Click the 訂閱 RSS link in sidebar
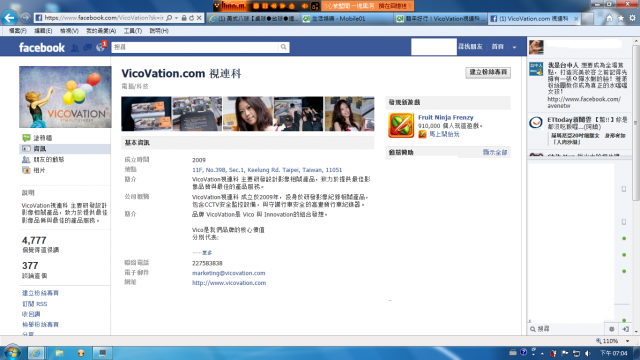The image size is (640, 360). click(34, 304)
